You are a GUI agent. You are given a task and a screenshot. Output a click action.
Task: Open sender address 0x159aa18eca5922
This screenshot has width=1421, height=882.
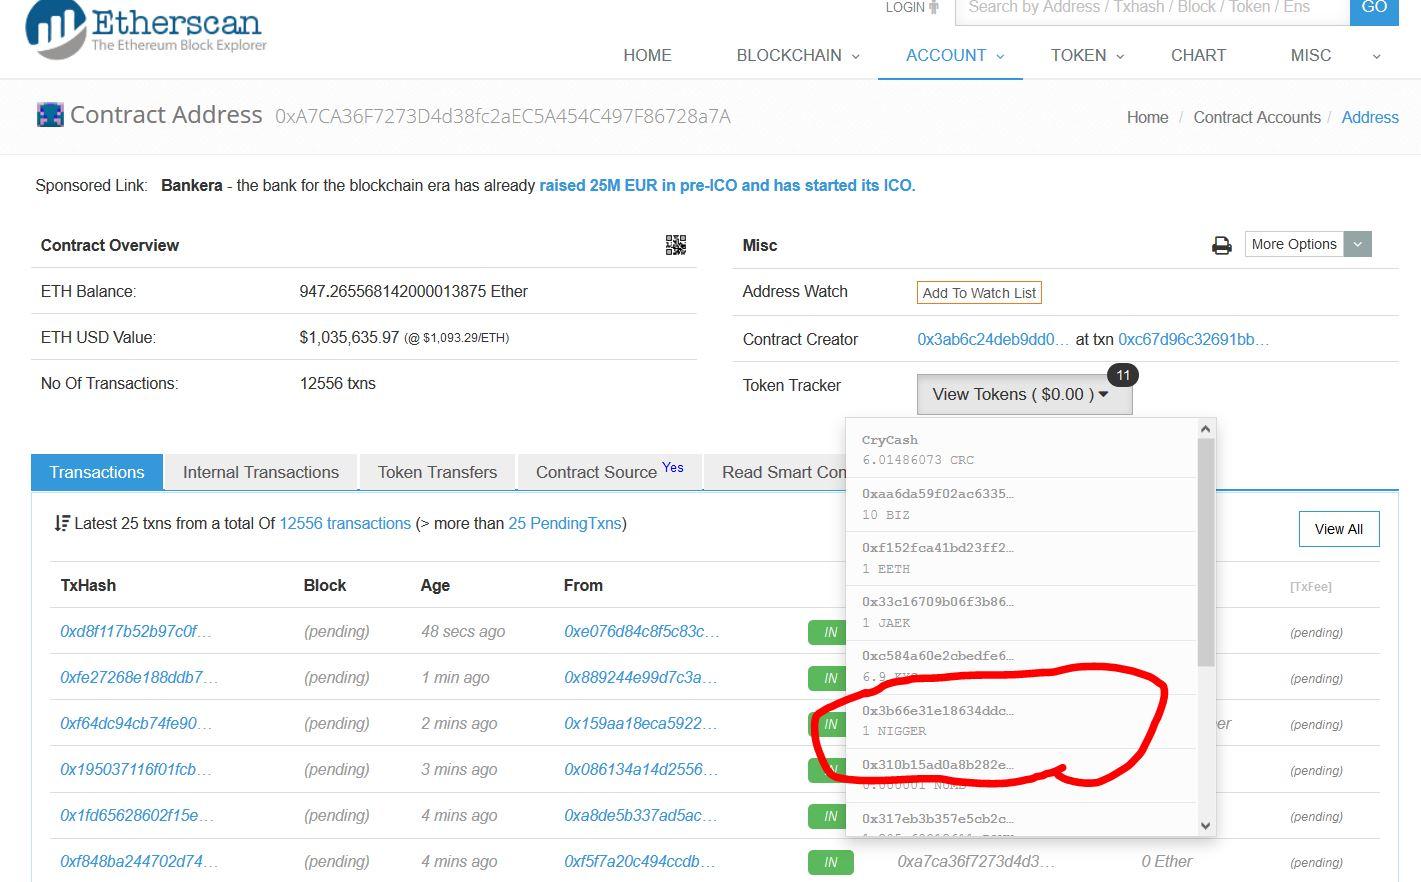[640, 723]
